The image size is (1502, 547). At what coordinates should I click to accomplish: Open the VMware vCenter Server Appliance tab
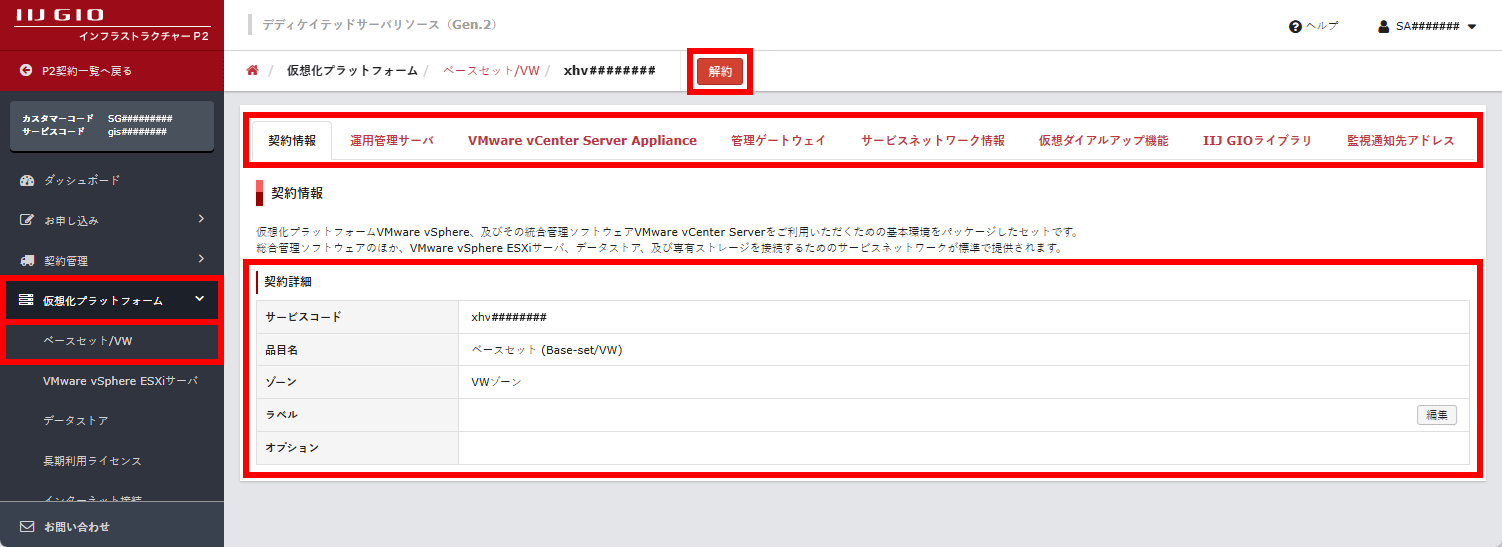[582, 141]
